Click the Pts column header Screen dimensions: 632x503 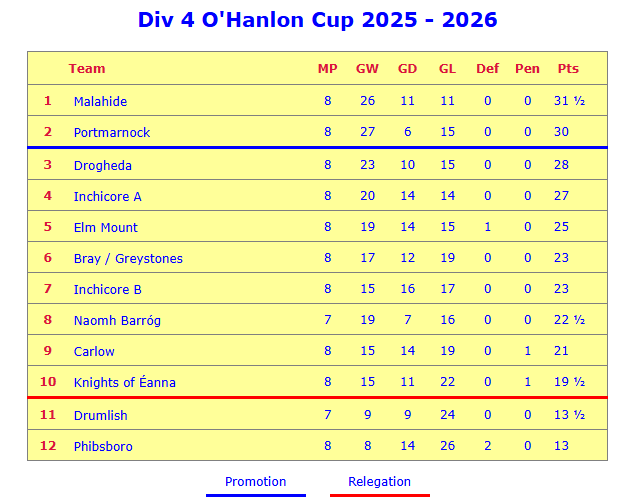click(568, 68)
